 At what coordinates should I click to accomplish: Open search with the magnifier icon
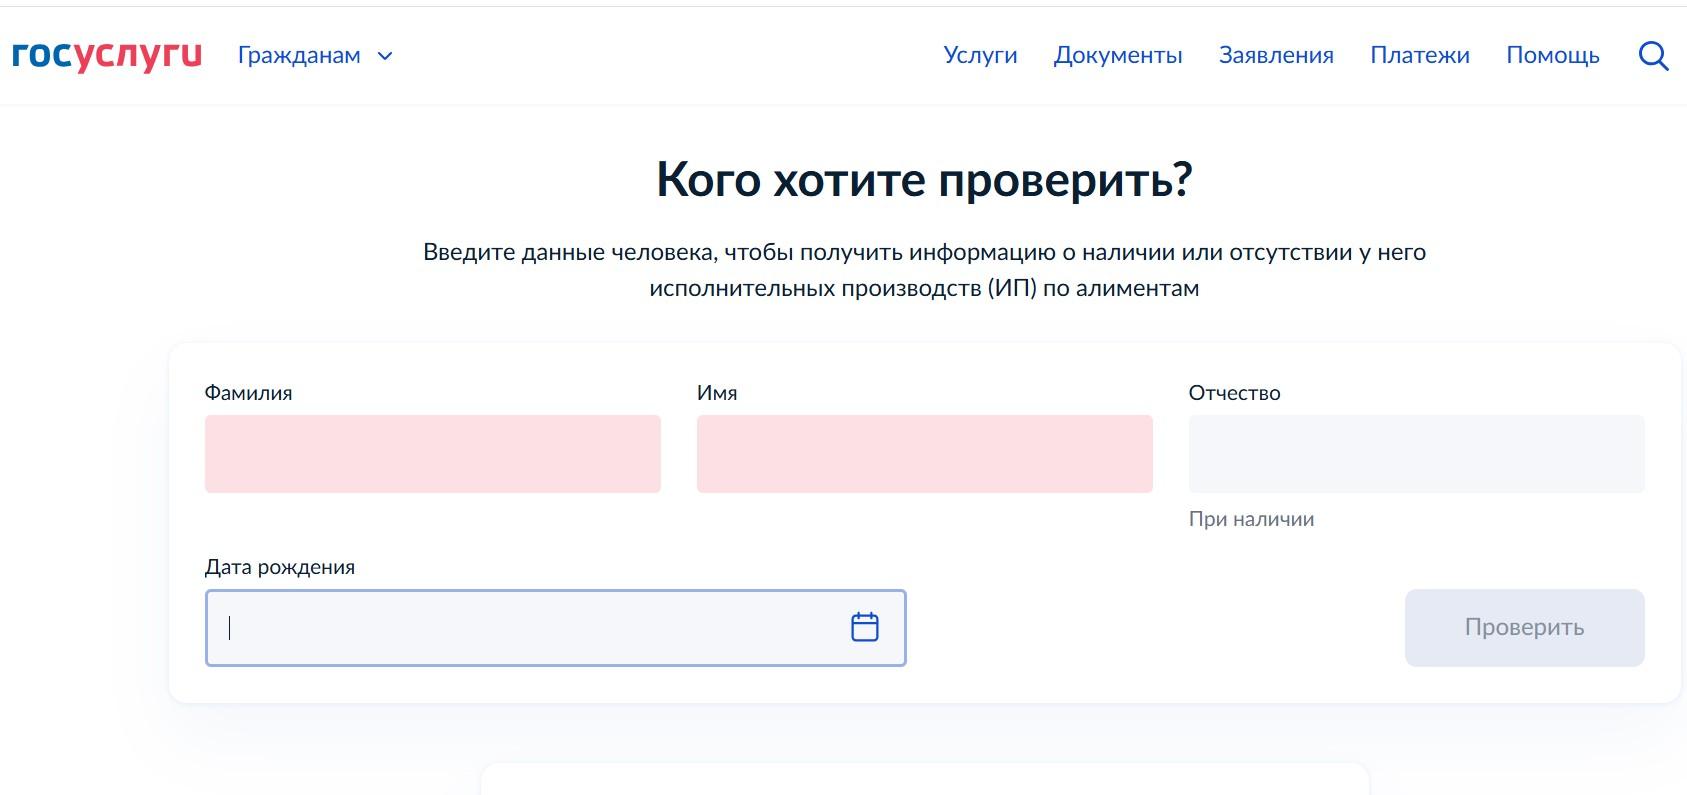click(1653, 56)
